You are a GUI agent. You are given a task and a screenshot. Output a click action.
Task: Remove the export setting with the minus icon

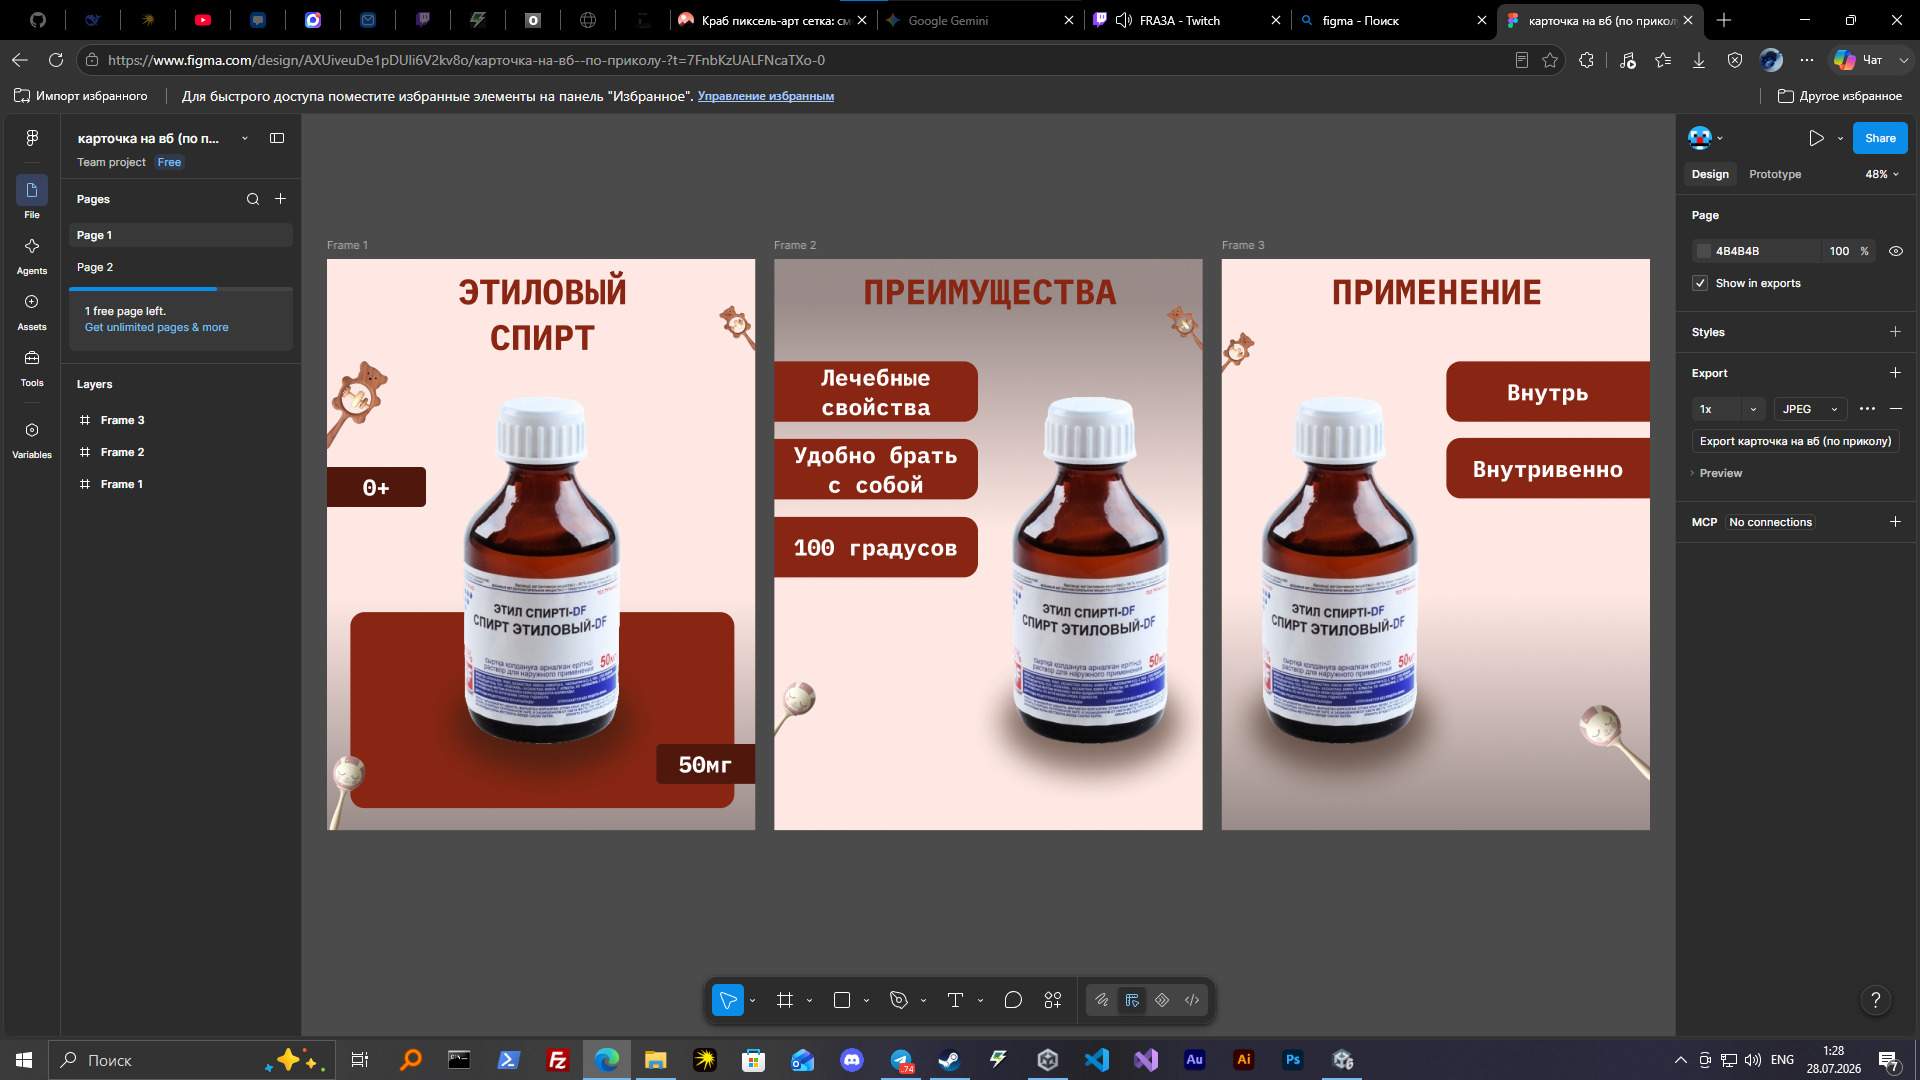(1895, 409)
